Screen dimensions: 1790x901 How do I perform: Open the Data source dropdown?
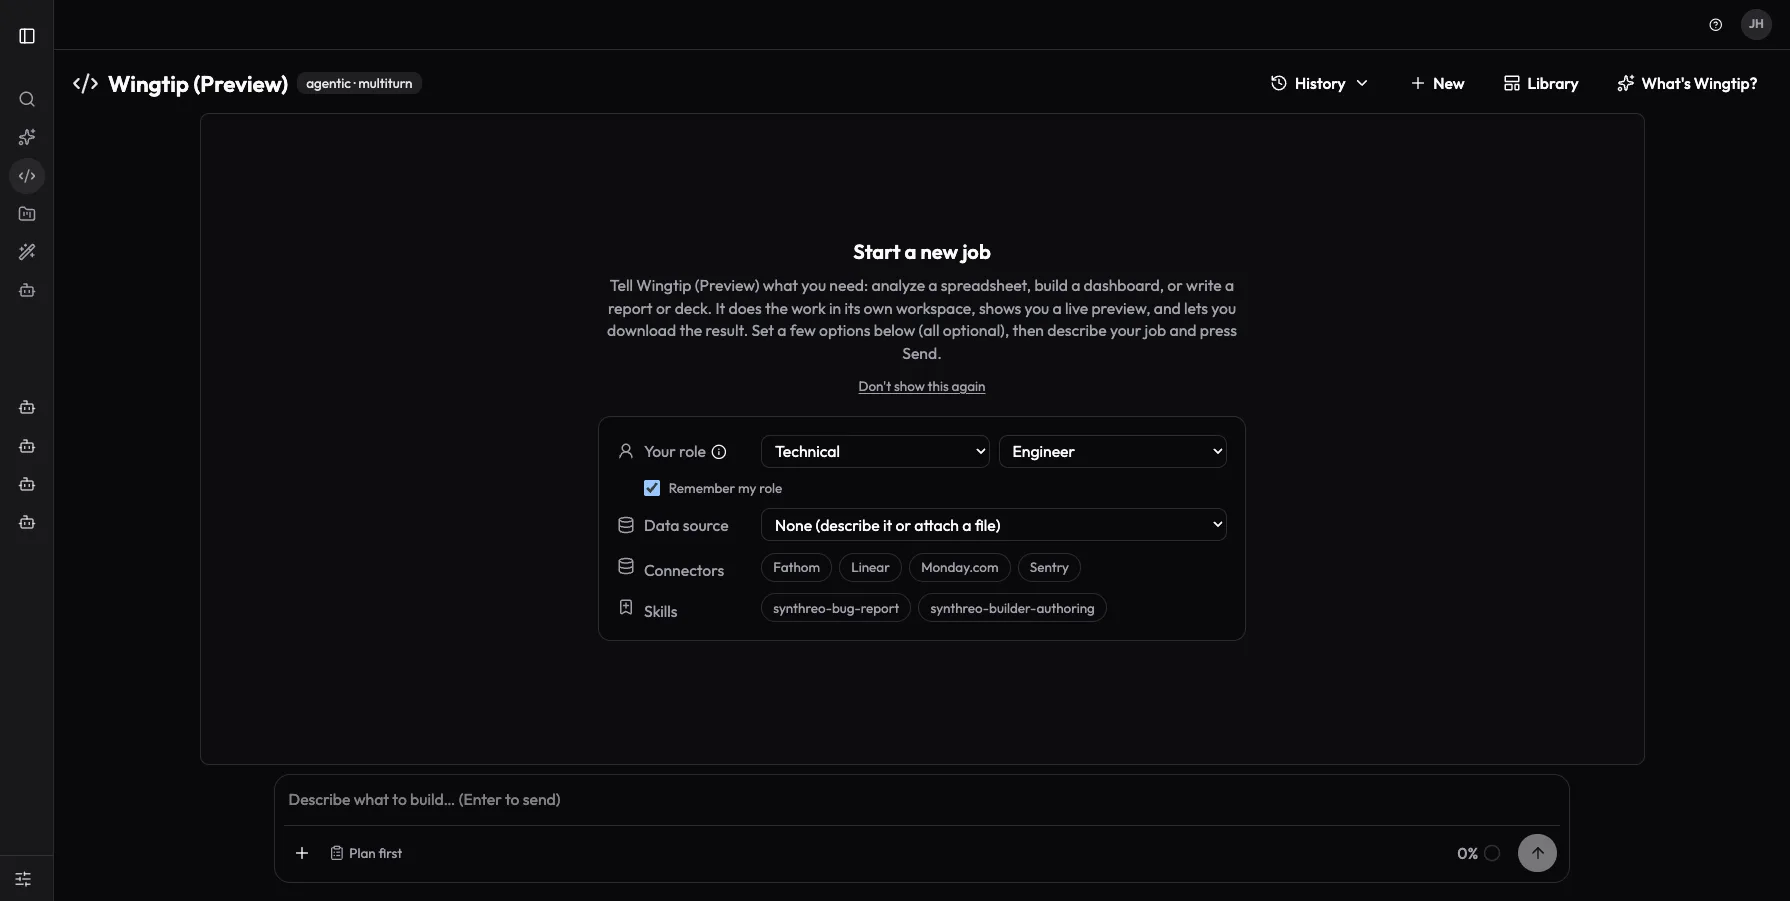994,525
